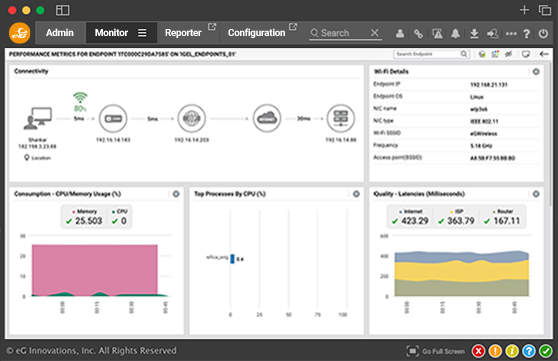Click the chain link icon

click(x=418, y=34)
